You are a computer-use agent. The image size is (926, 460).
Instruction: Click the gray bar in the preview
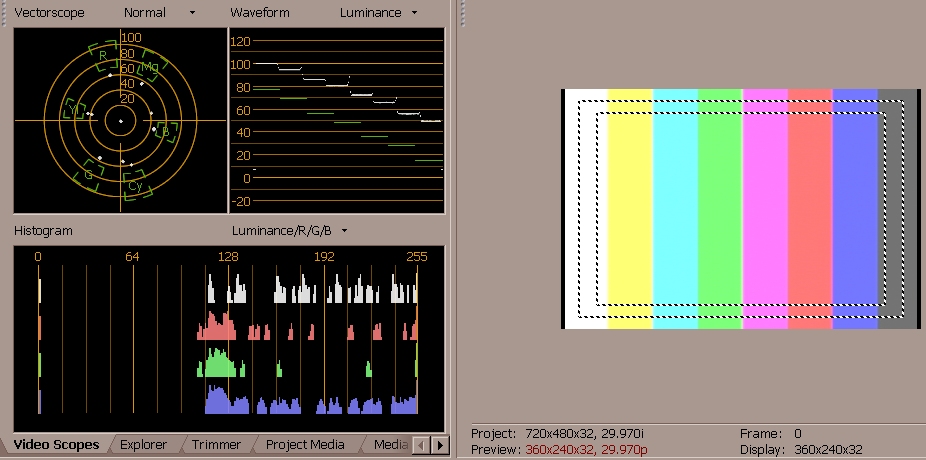coord(897,209)
